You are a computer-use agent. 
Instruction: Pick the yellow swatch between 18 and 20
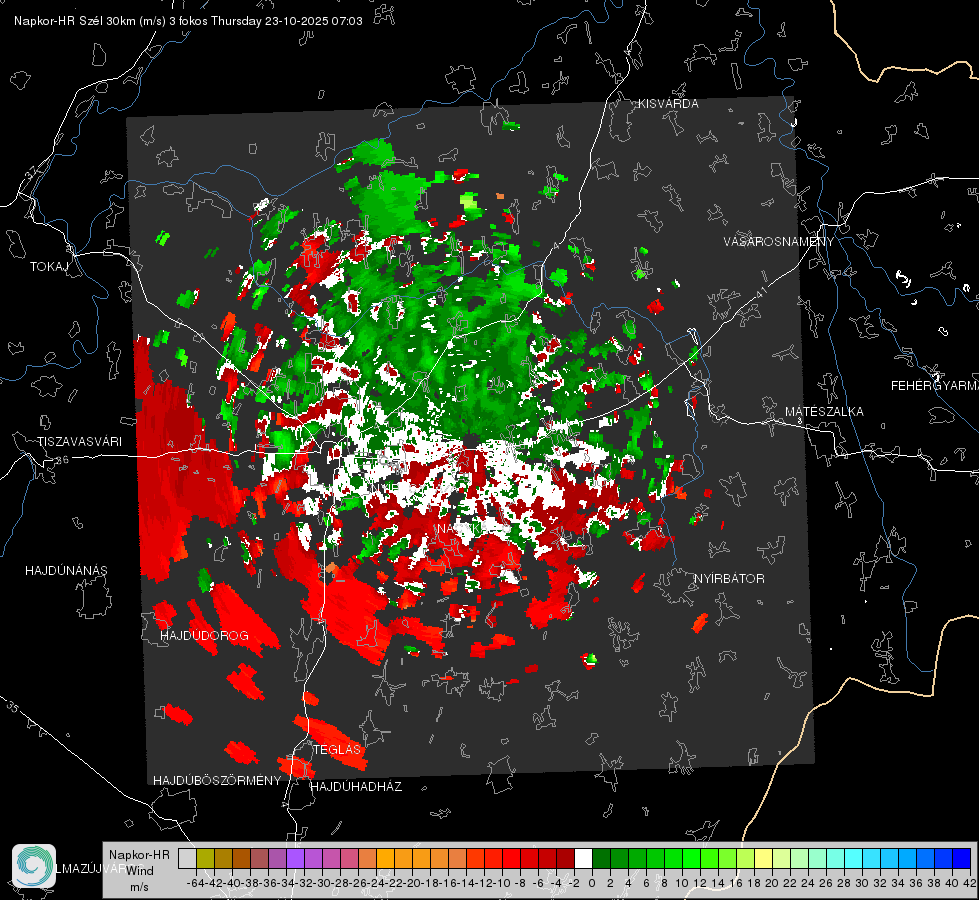click(x=764, y=858)
